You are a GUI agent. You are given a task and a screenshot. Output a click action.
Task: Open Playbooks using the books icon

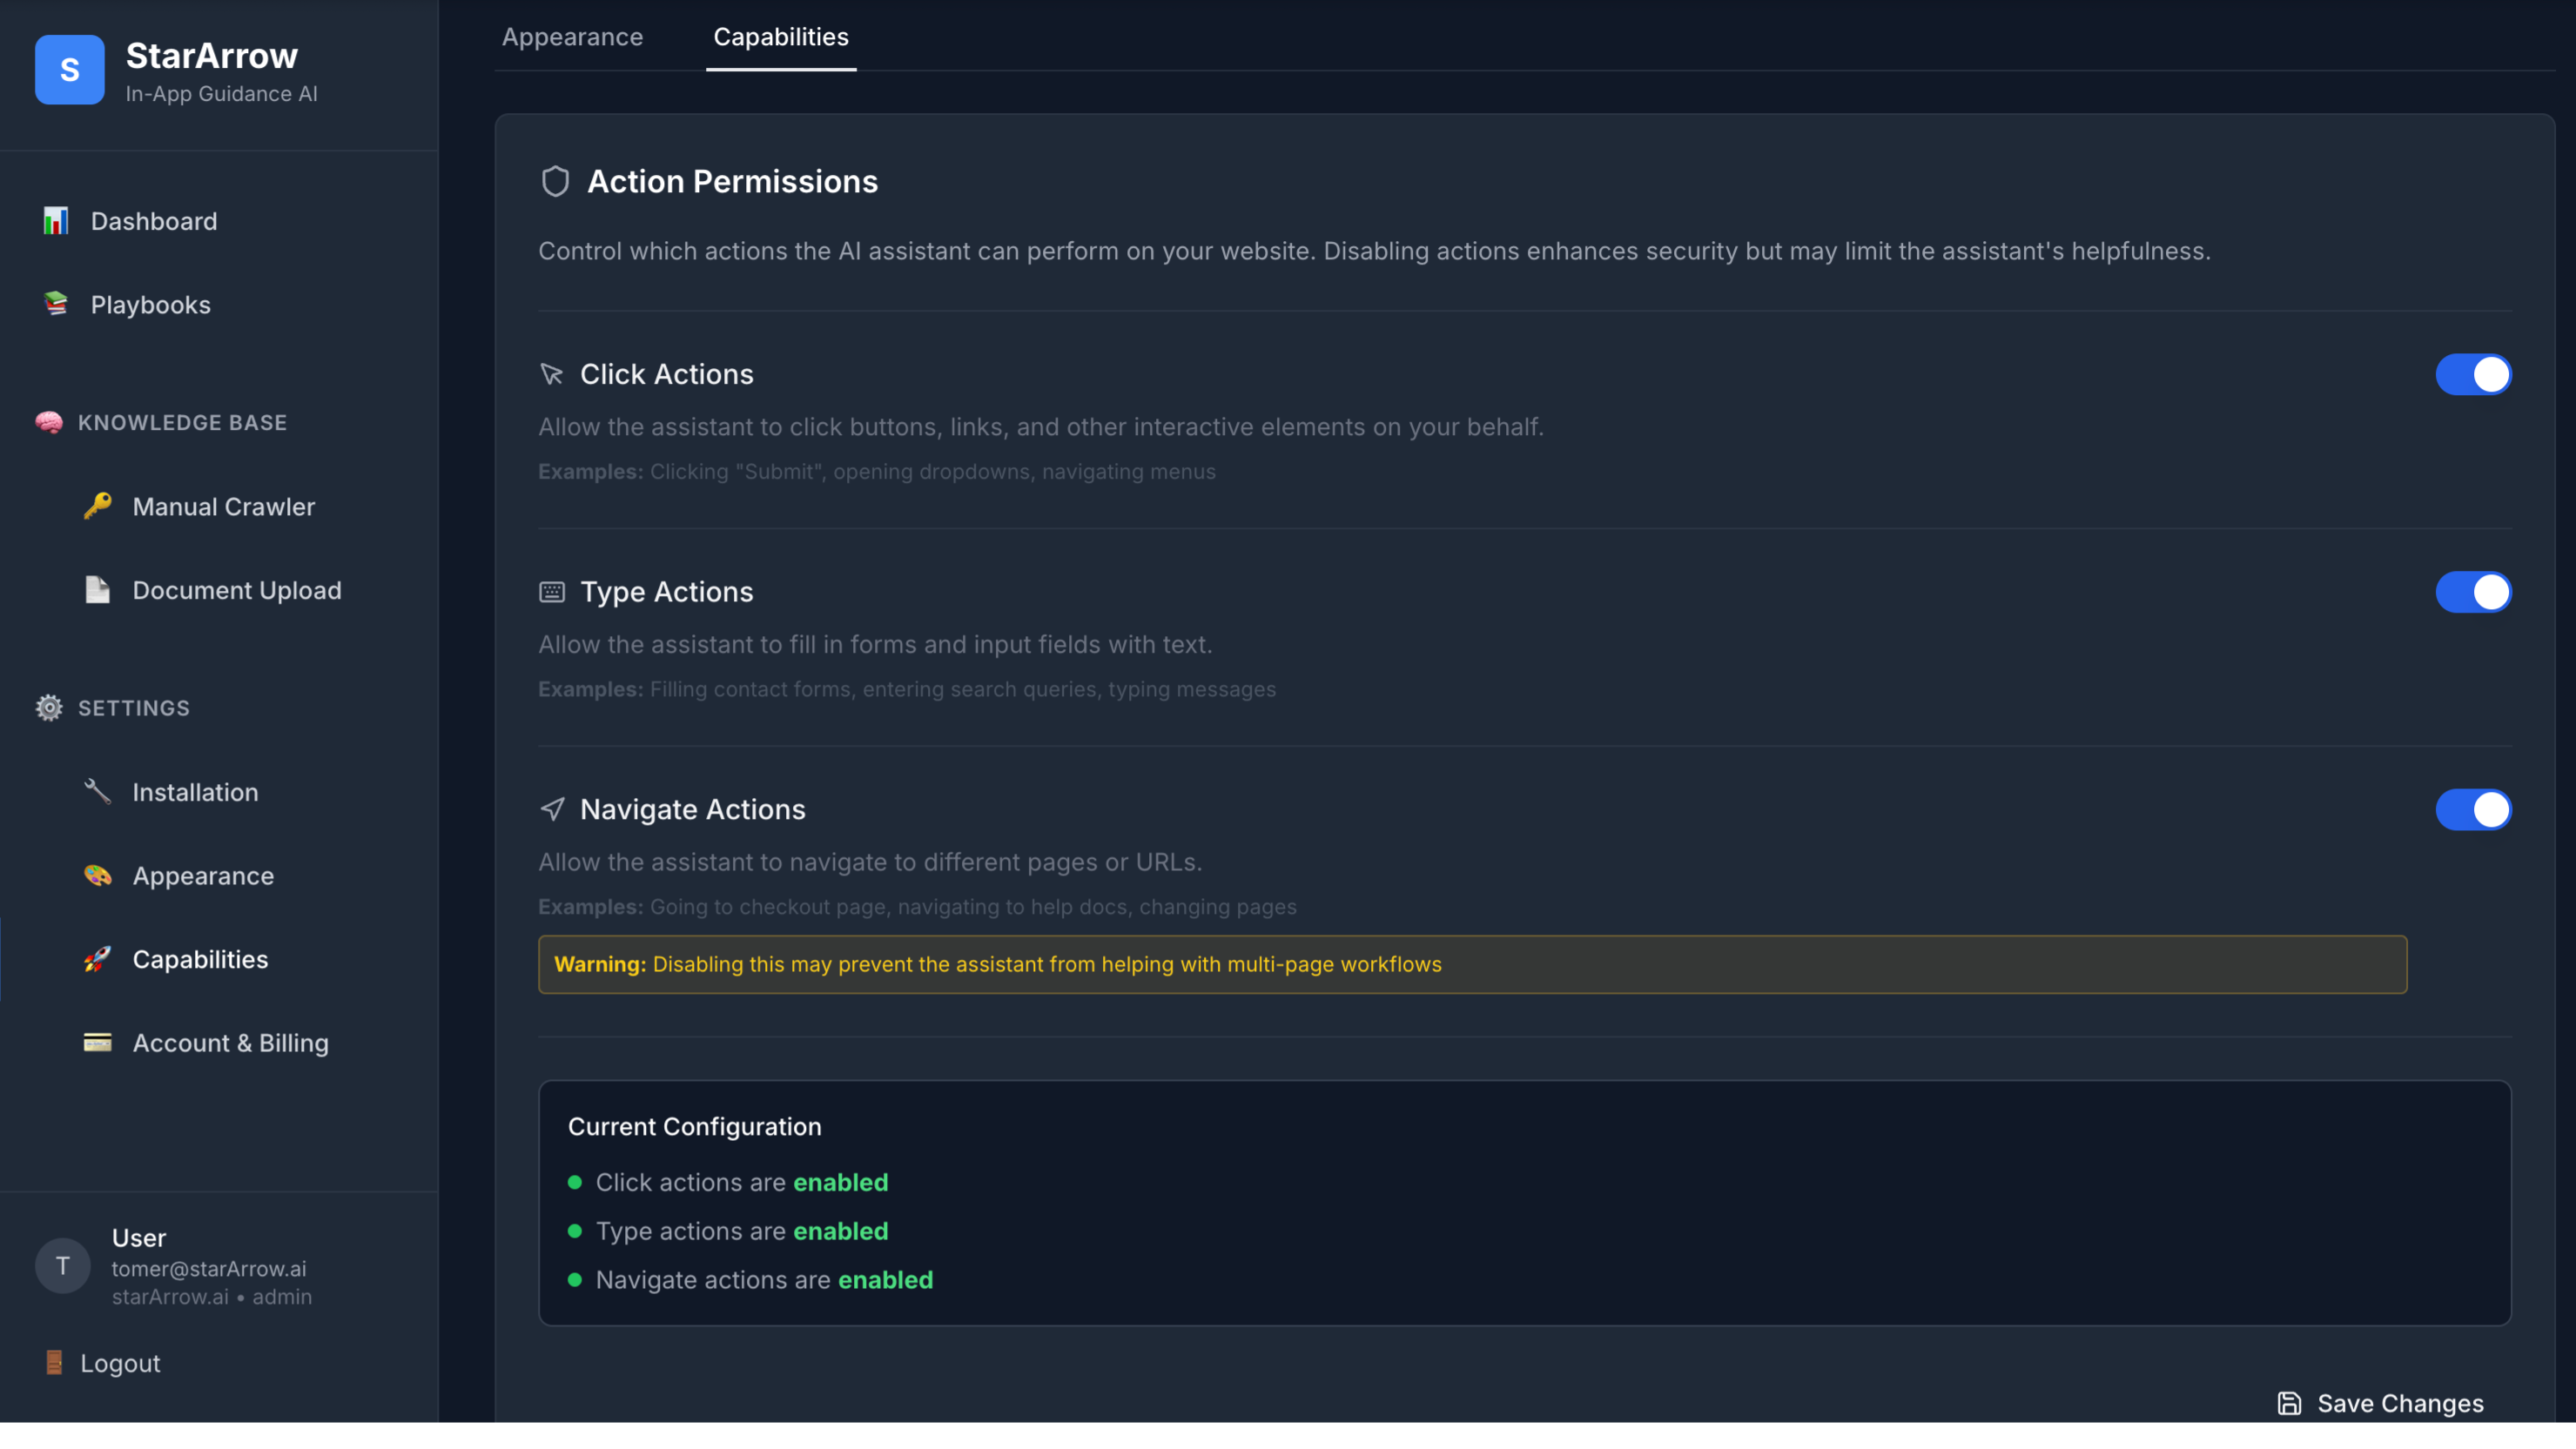(55, 304)
